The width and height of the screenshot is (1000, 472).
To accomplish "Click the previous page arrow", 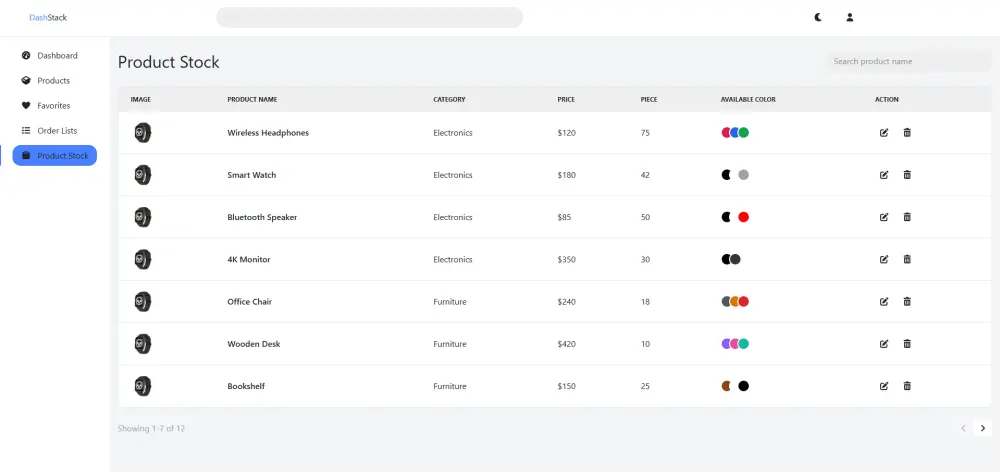I will (x=963, y=428).
